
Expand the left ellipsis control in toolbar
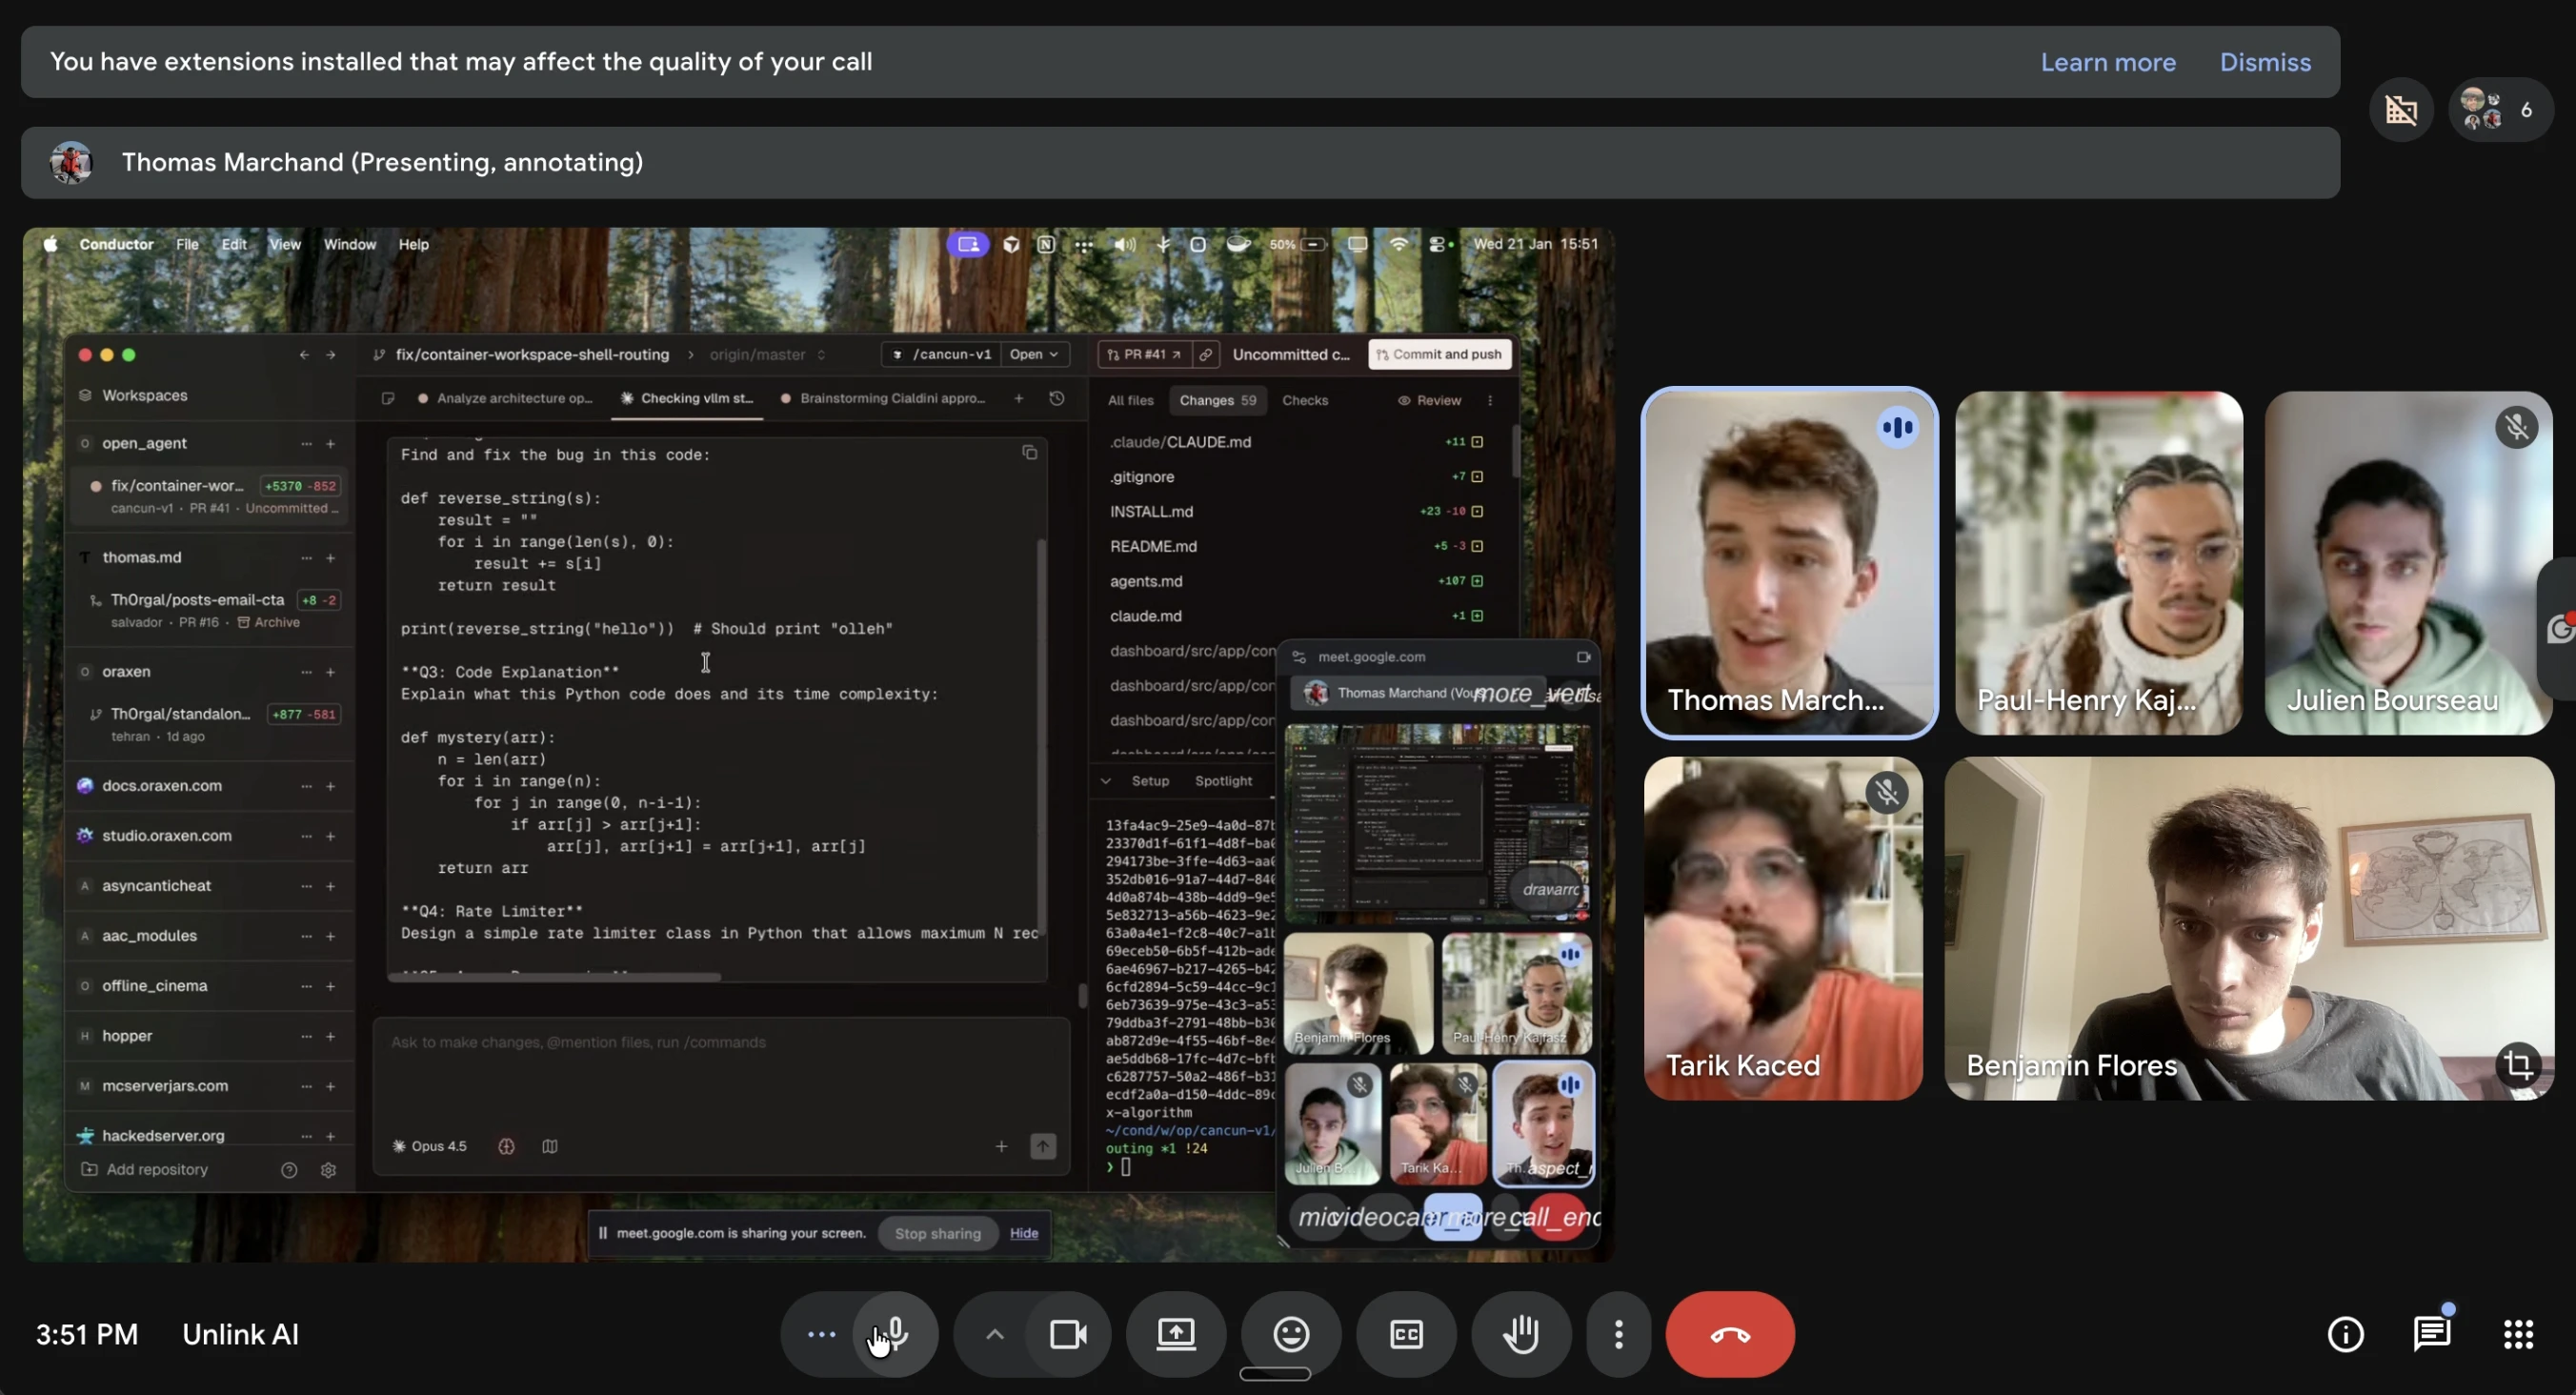tap(820, 1334)
